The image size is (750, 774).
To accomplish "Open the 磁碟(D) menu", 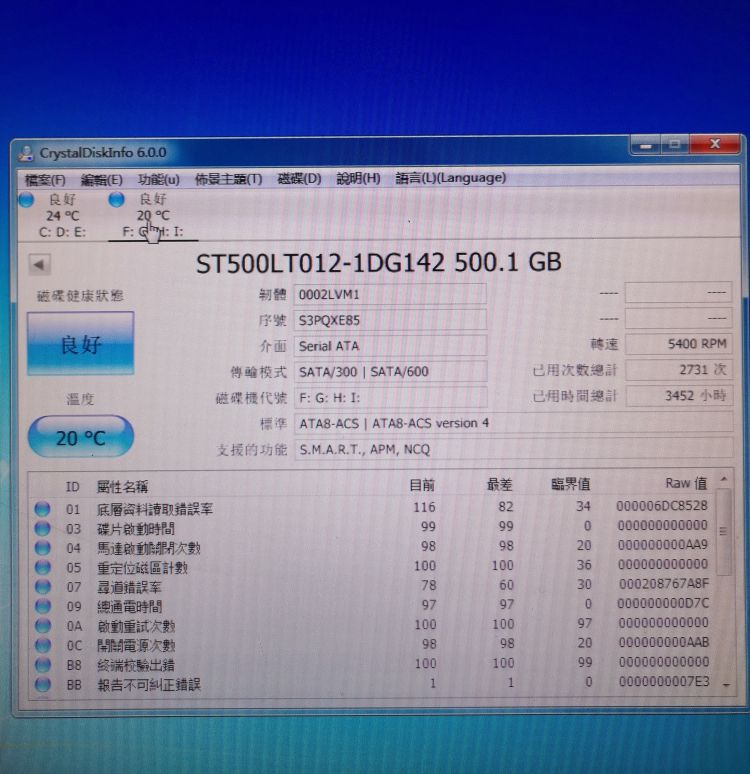I will point(299,178).
